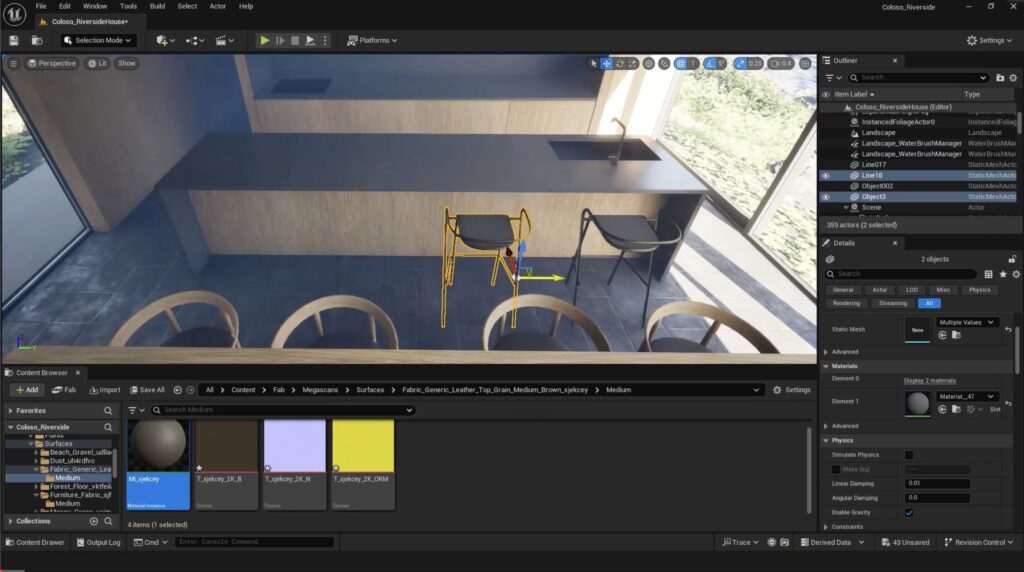Image resolution: width=1024 pixels, height=572 pixels.
Task: Click the Linear Damping value field
Action: coord(937,484)
